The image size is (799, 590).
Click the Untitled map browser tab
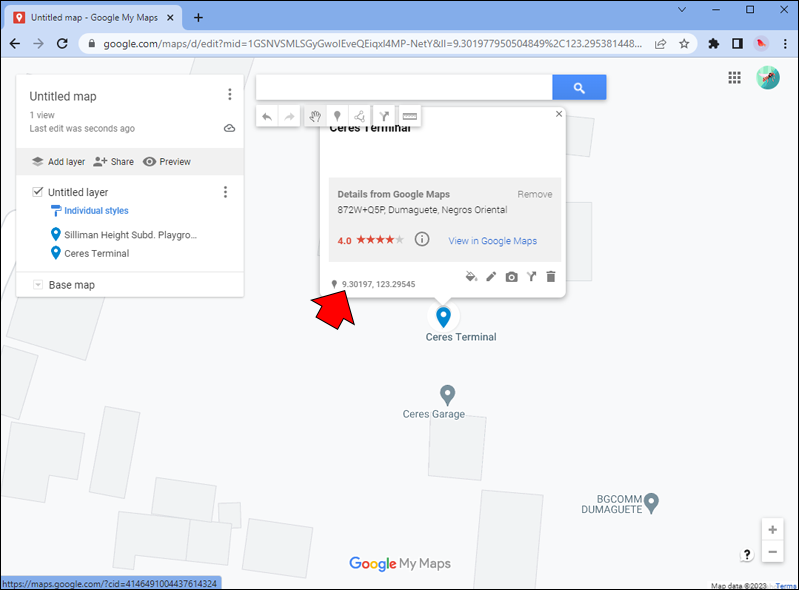94,17
